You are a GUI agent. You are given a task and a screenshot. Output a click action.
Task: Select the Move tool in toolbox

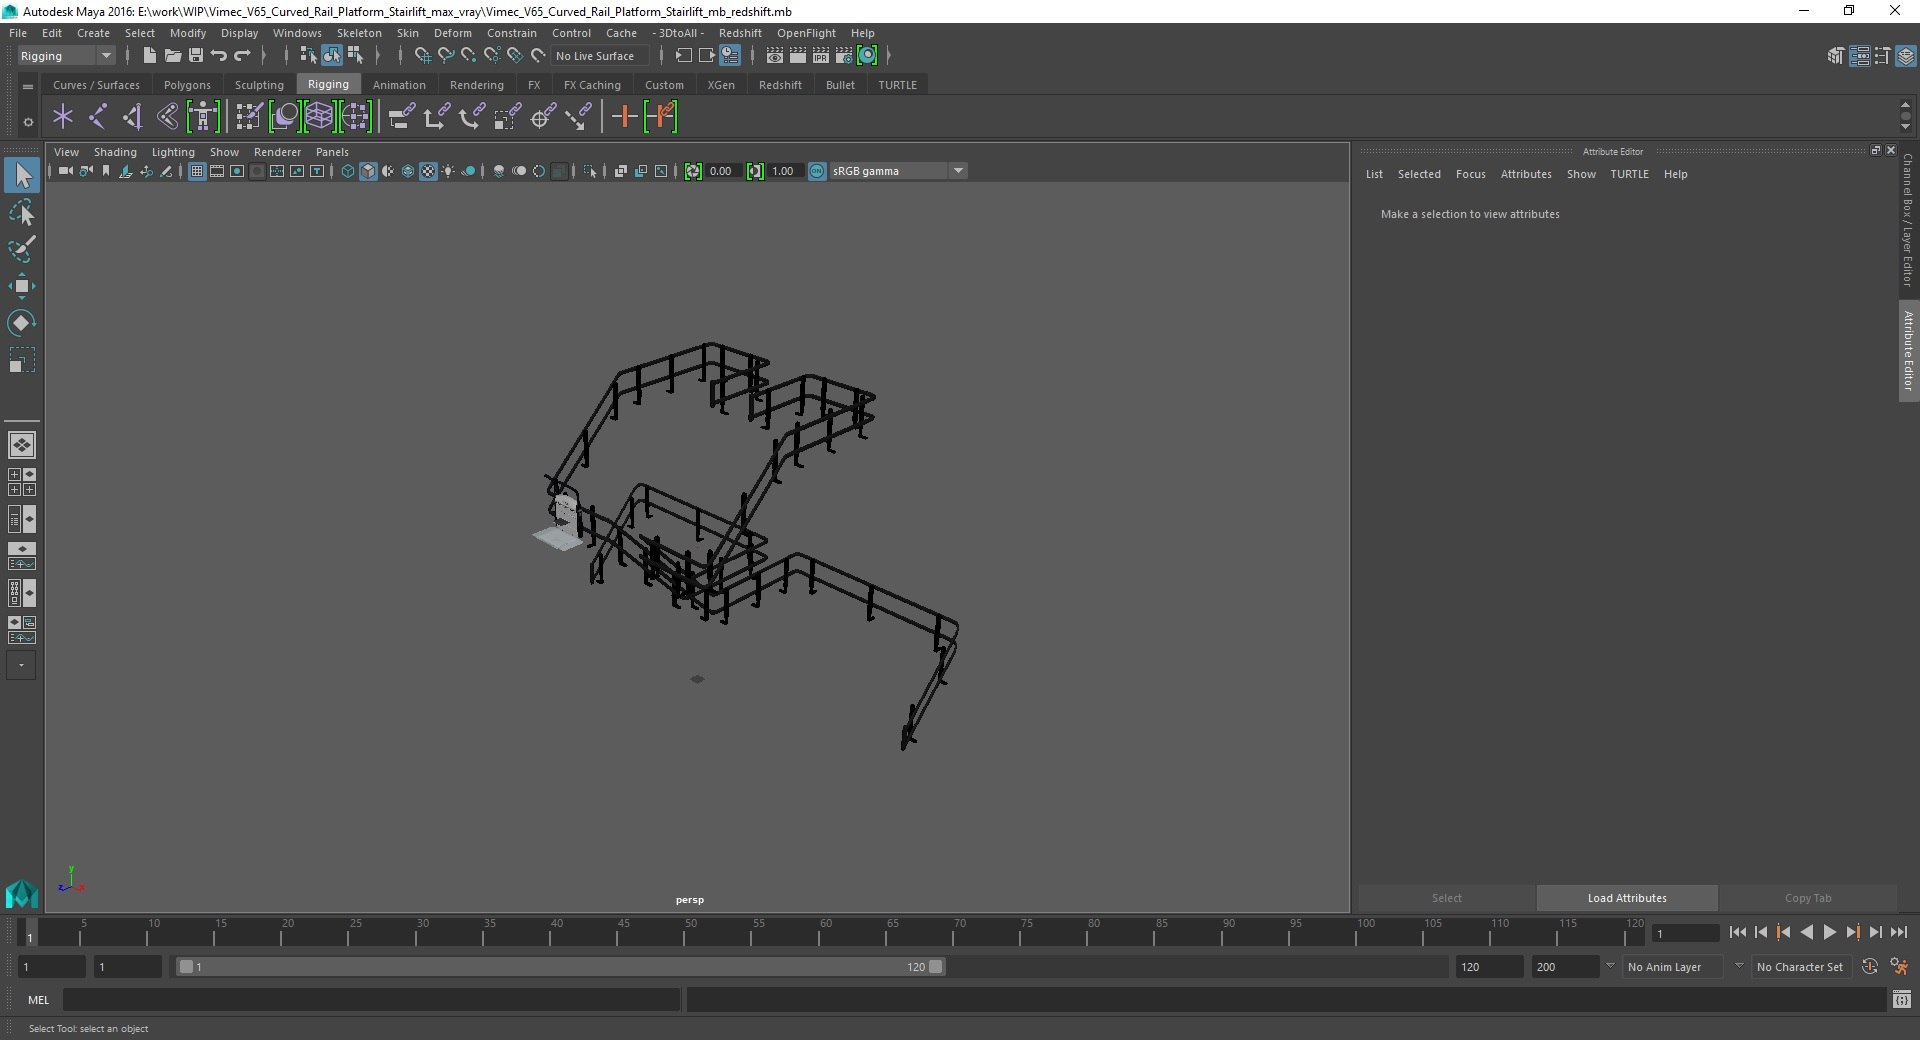click(21, 286)
